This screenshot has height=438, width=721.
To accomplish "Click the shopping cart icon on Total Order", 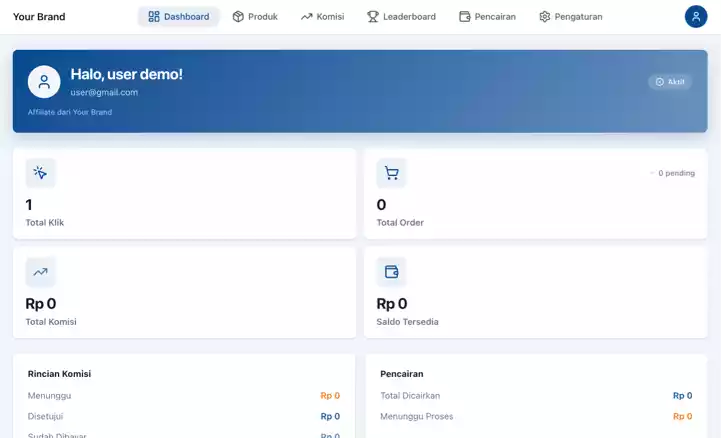I will click(x=391, y=173).
